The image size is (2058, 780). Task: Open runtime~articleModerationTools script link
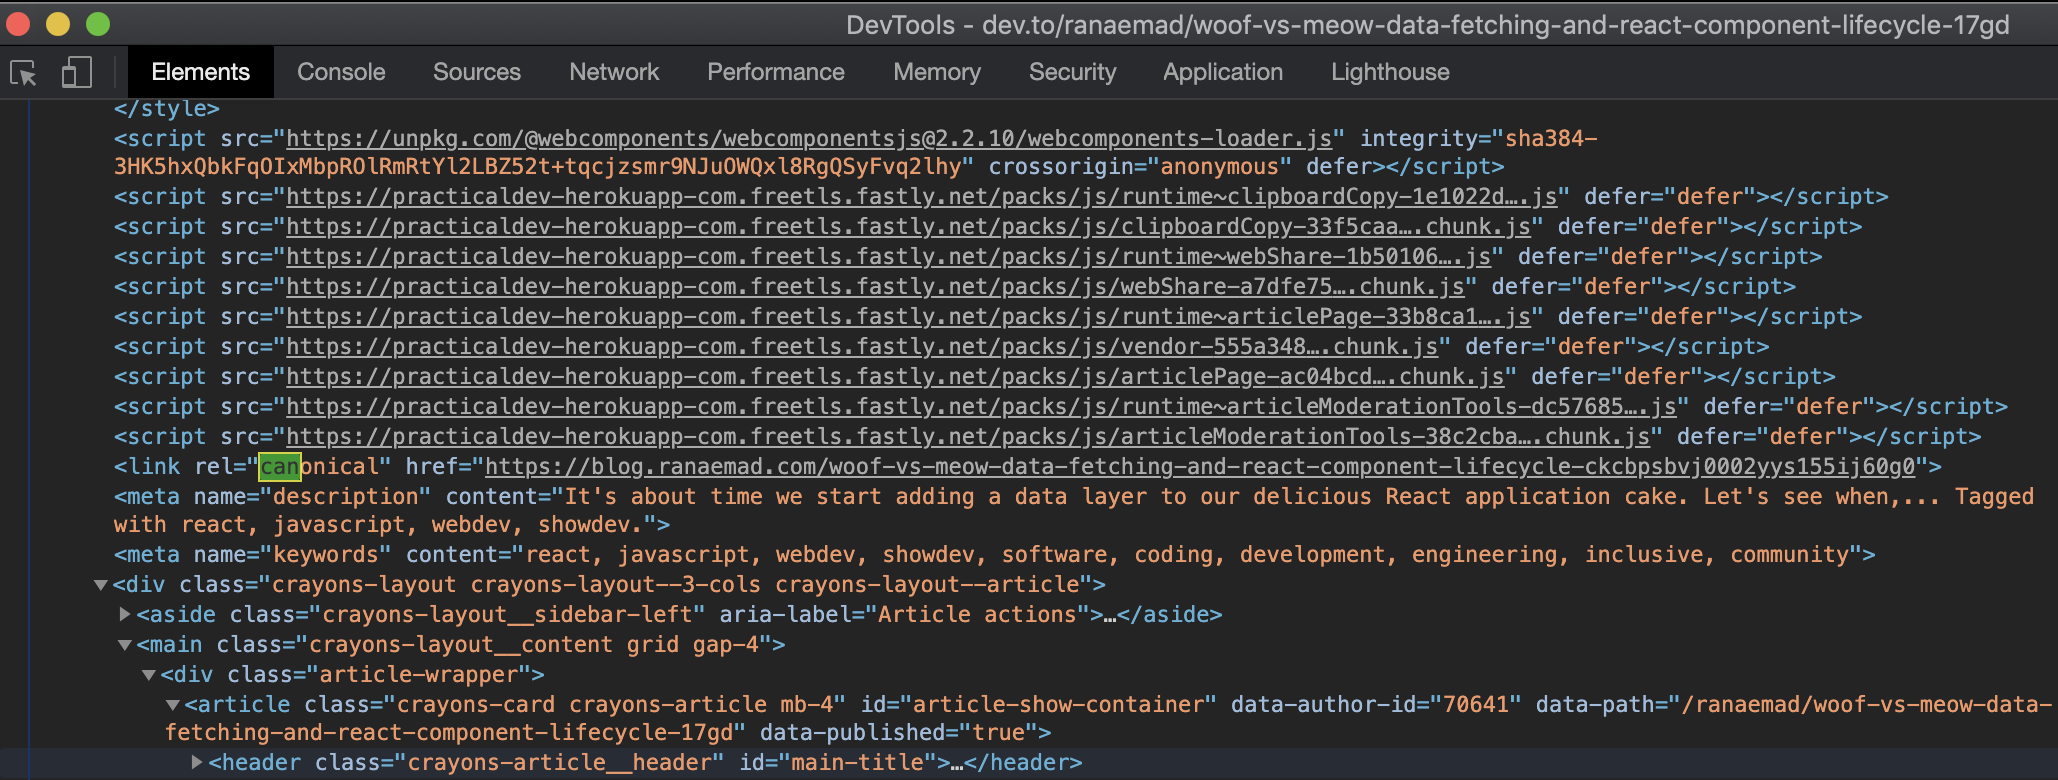(x=981, y=406)
